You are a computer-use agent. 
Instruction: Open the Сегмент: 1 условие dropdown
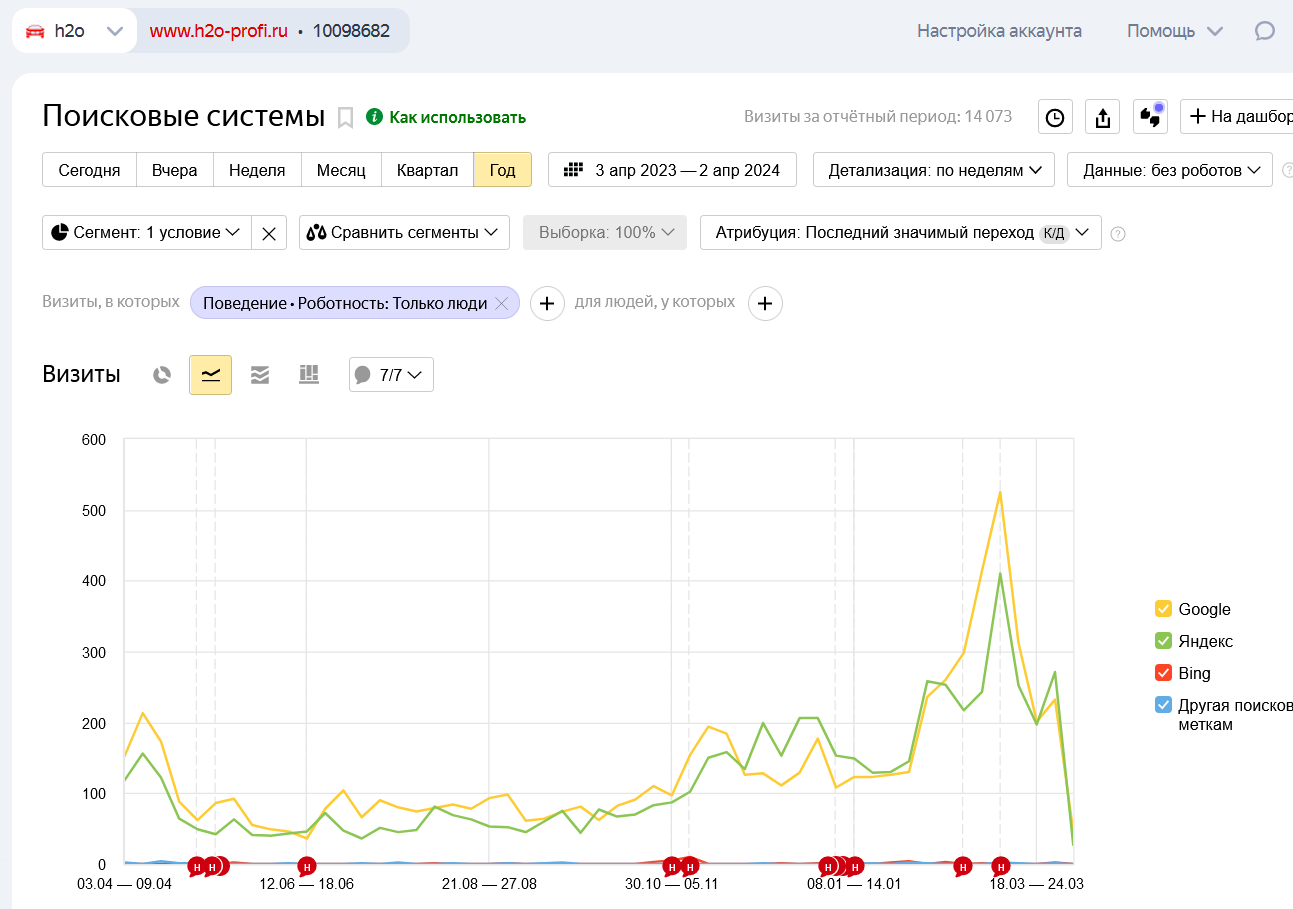pyautogui.click(x=147, y=233)
